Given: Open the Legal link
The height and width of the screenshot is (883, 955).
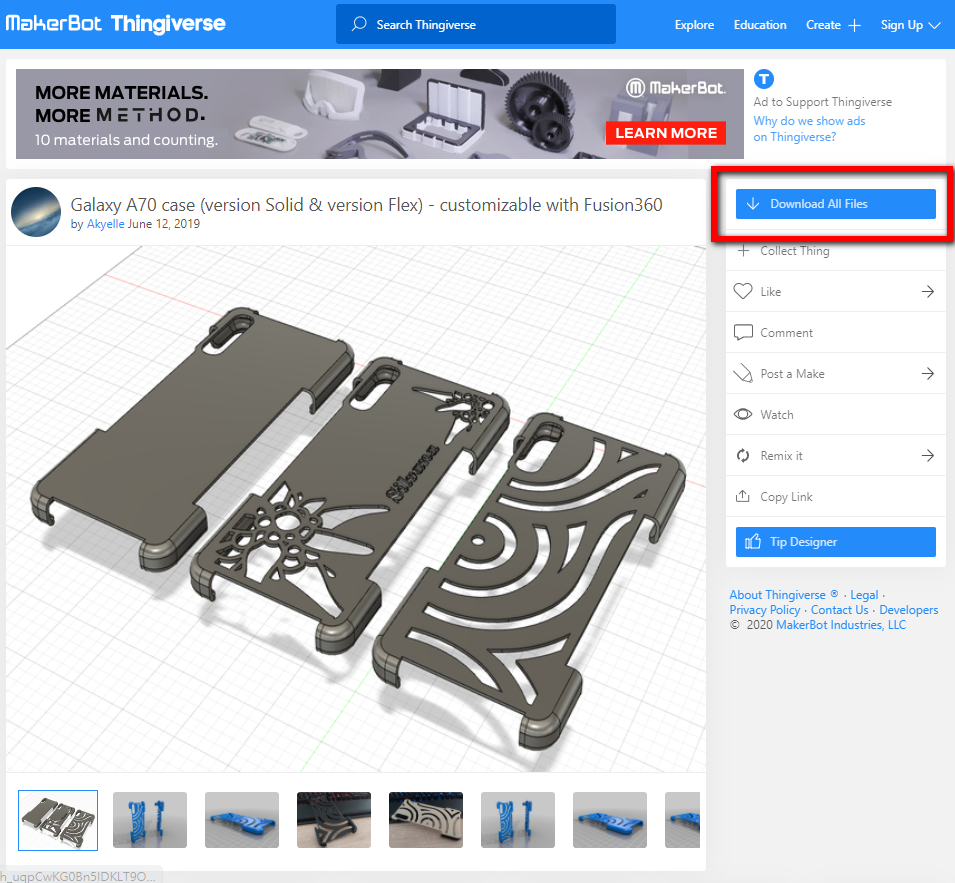Looking at the screenshot, I should point(864,595).
